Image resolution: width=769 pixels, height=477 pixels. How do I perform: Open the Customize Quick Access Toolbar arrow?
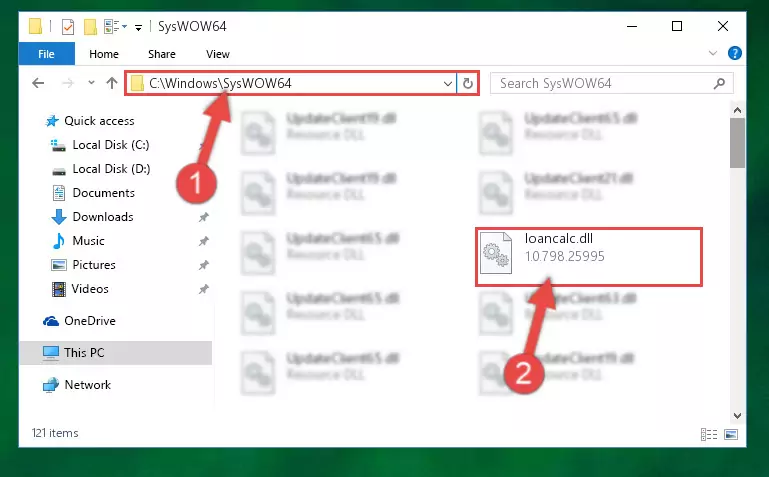point(139,27)
